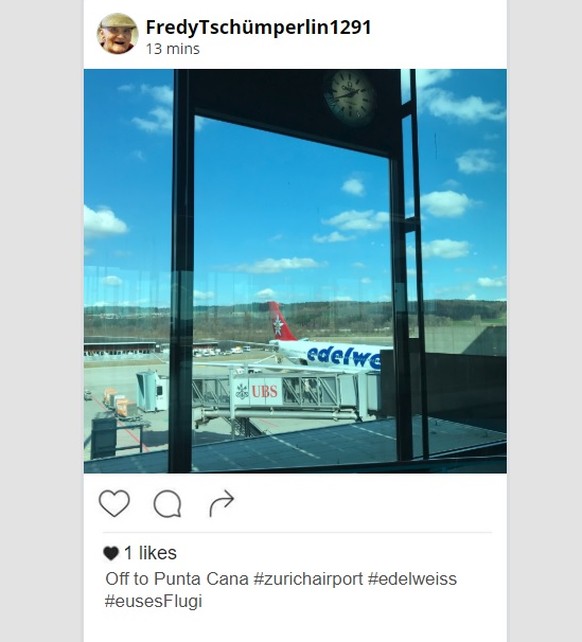582x642 pixels.
Task: Click the blue edelweiss lettering on the aircraft
Action: (x=343, y=357)
